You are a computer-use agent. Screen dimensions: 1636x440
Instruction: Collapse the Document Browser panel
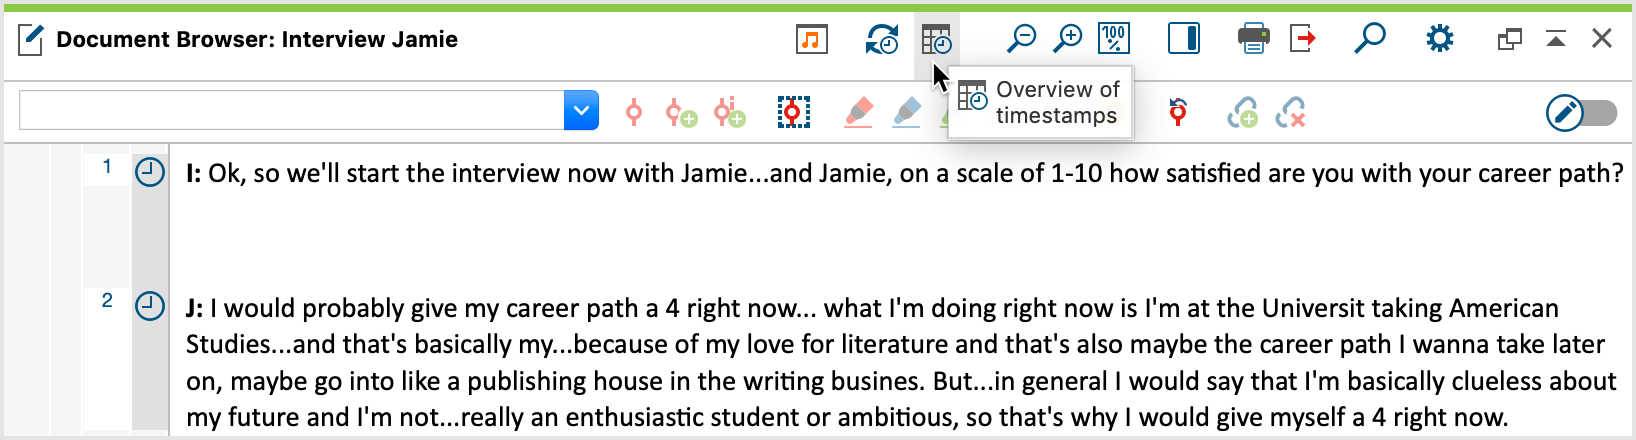coord(1556,39)
